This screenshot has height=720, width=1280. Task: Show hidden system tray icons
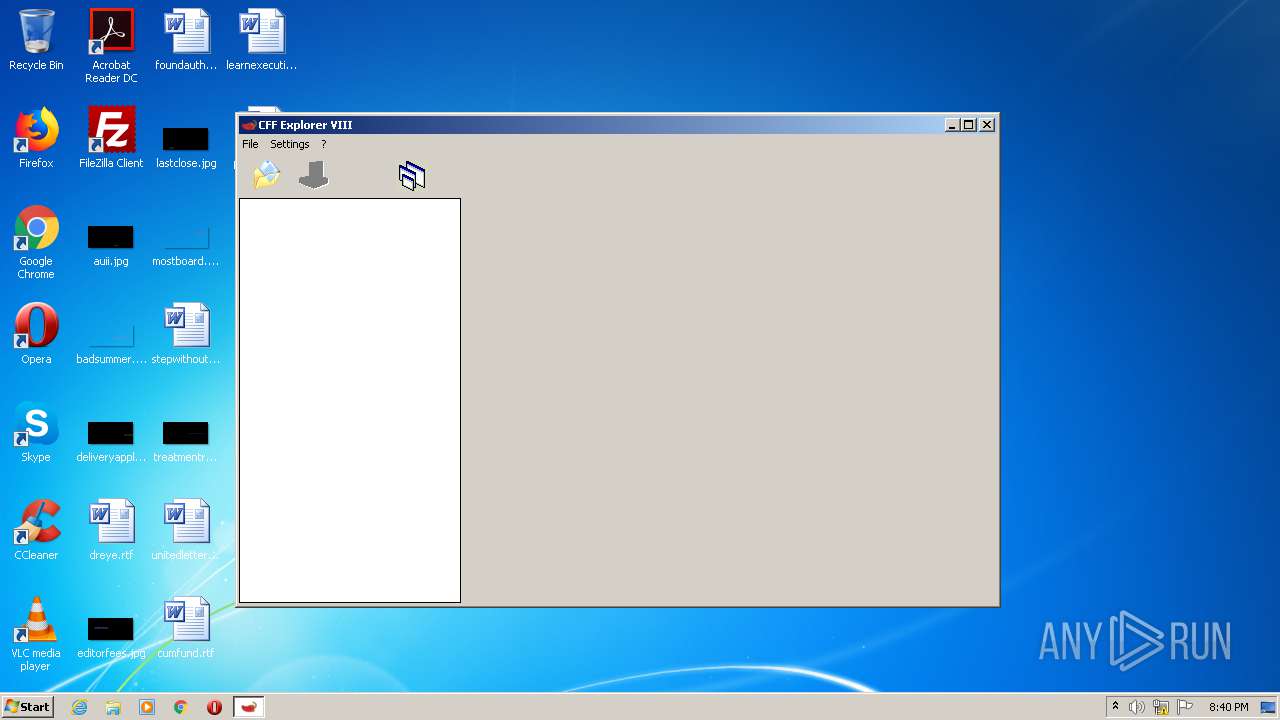[x=1115, y=707]
